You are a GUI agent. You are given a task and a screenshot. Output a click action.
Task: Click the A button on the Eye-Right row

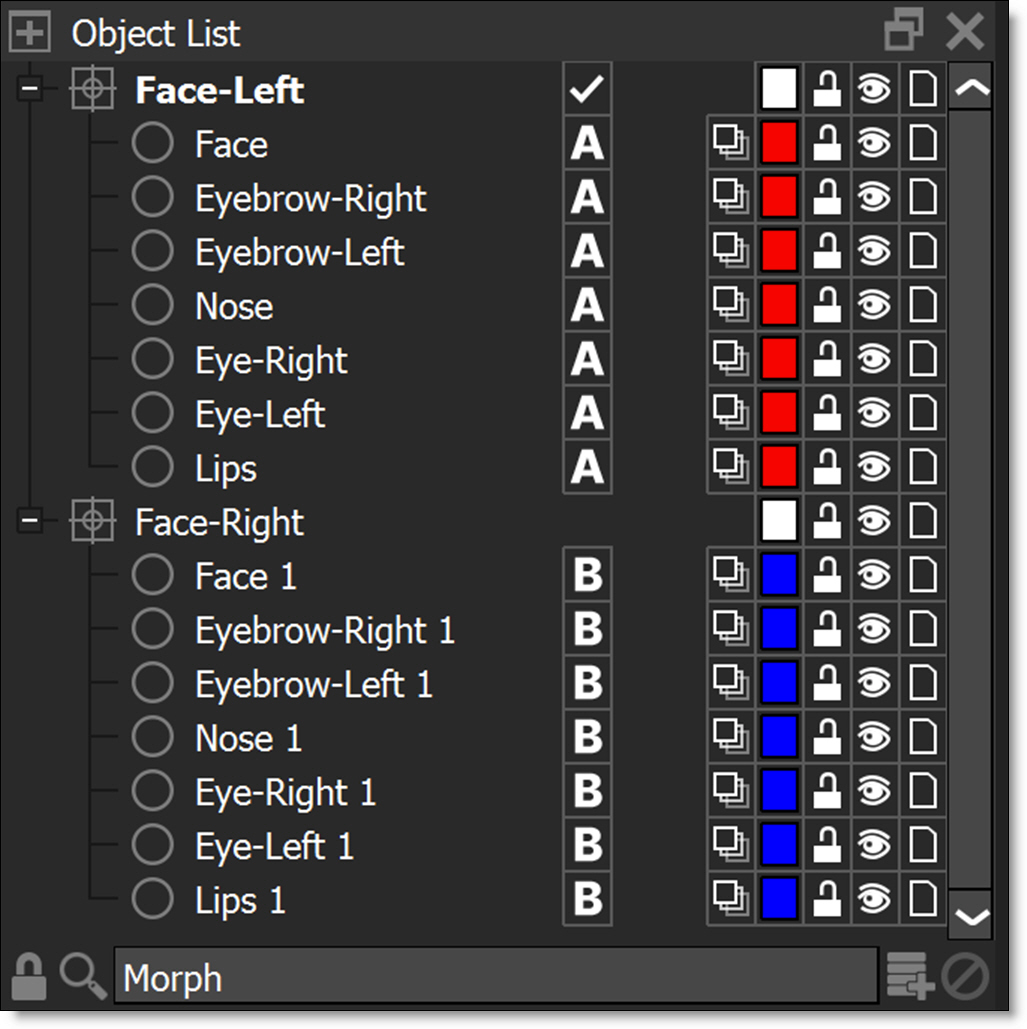click(x=587, y=360)
